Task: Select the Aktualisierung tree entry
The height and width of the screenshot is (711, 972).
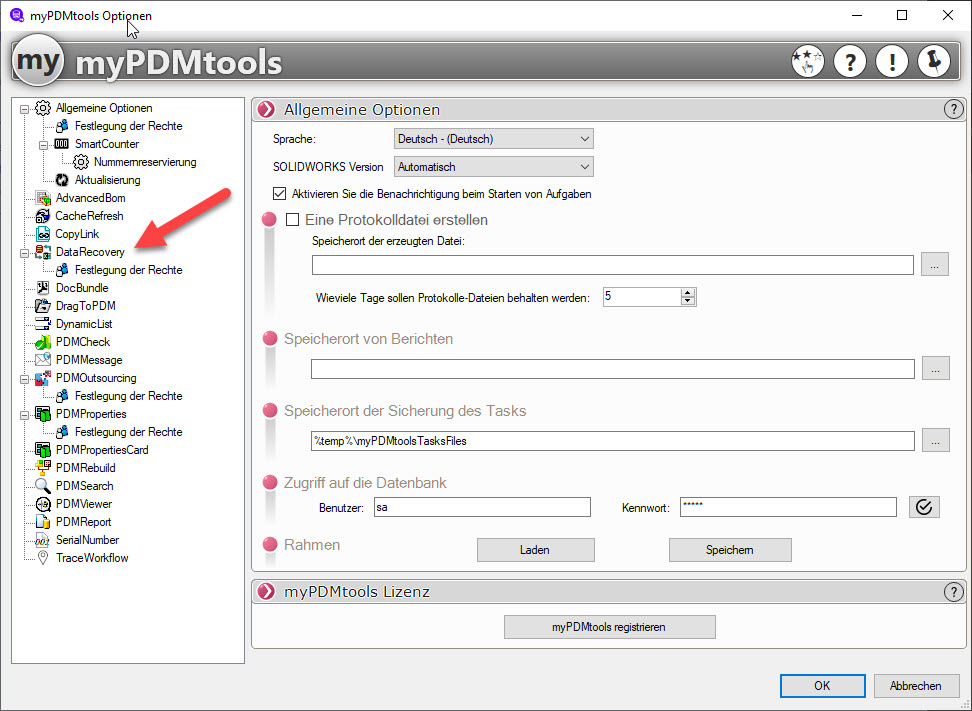Action: pyautogui.click(x=107, y=180)
